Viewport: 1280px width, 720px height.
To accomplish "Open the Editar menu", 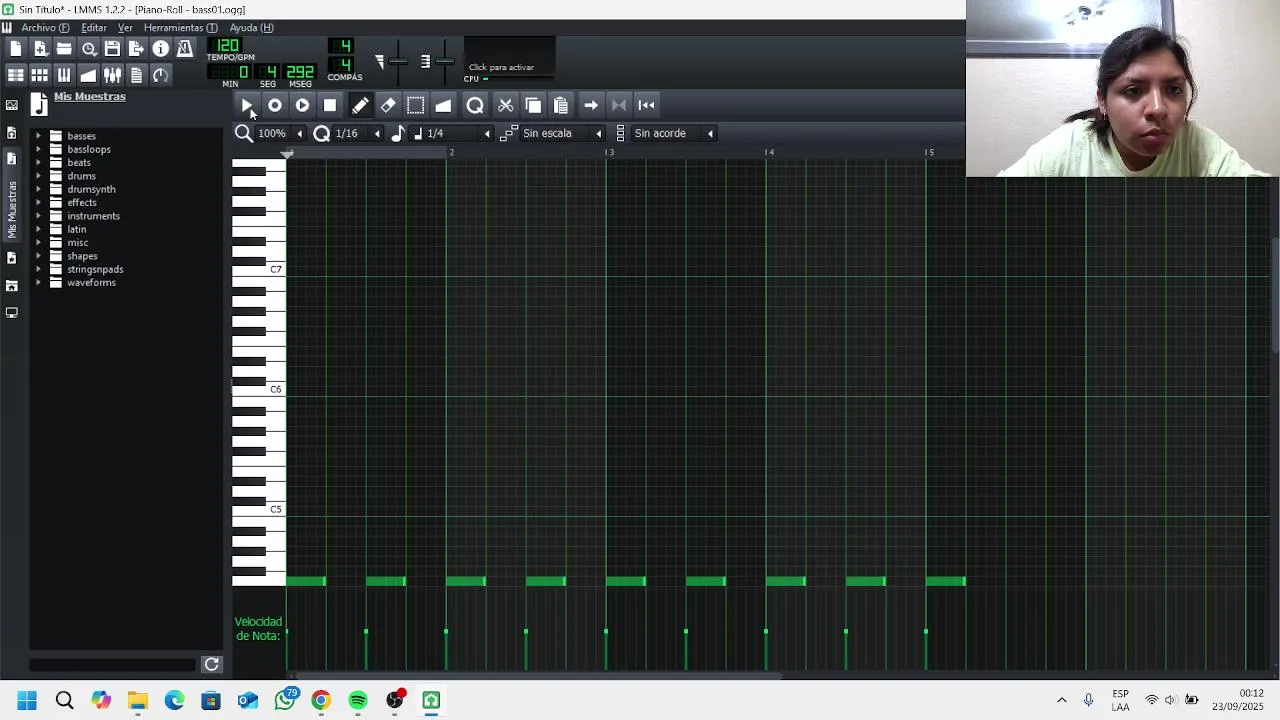I will [x=94, y=27].
